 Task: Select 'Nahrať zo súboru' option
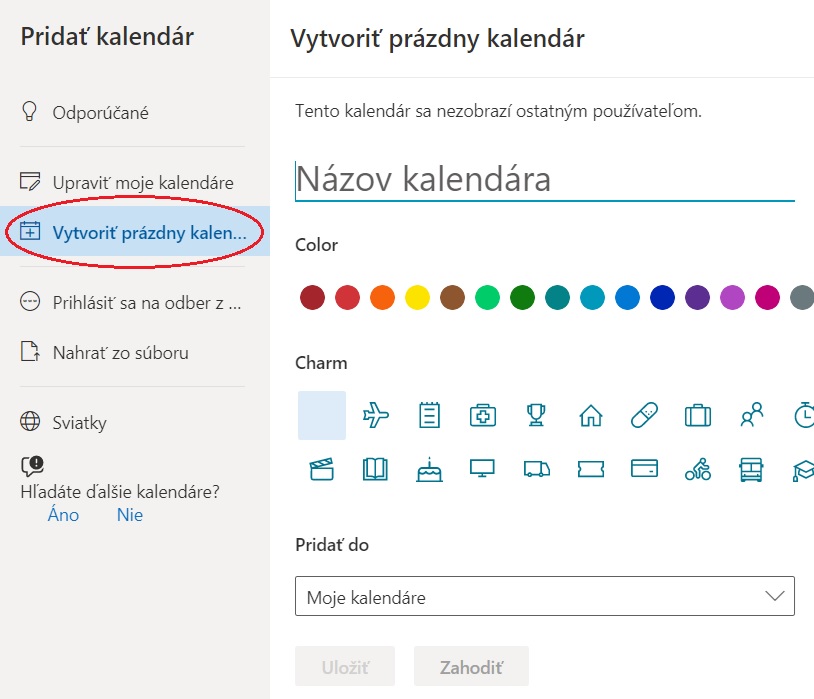tap(120, 352)
